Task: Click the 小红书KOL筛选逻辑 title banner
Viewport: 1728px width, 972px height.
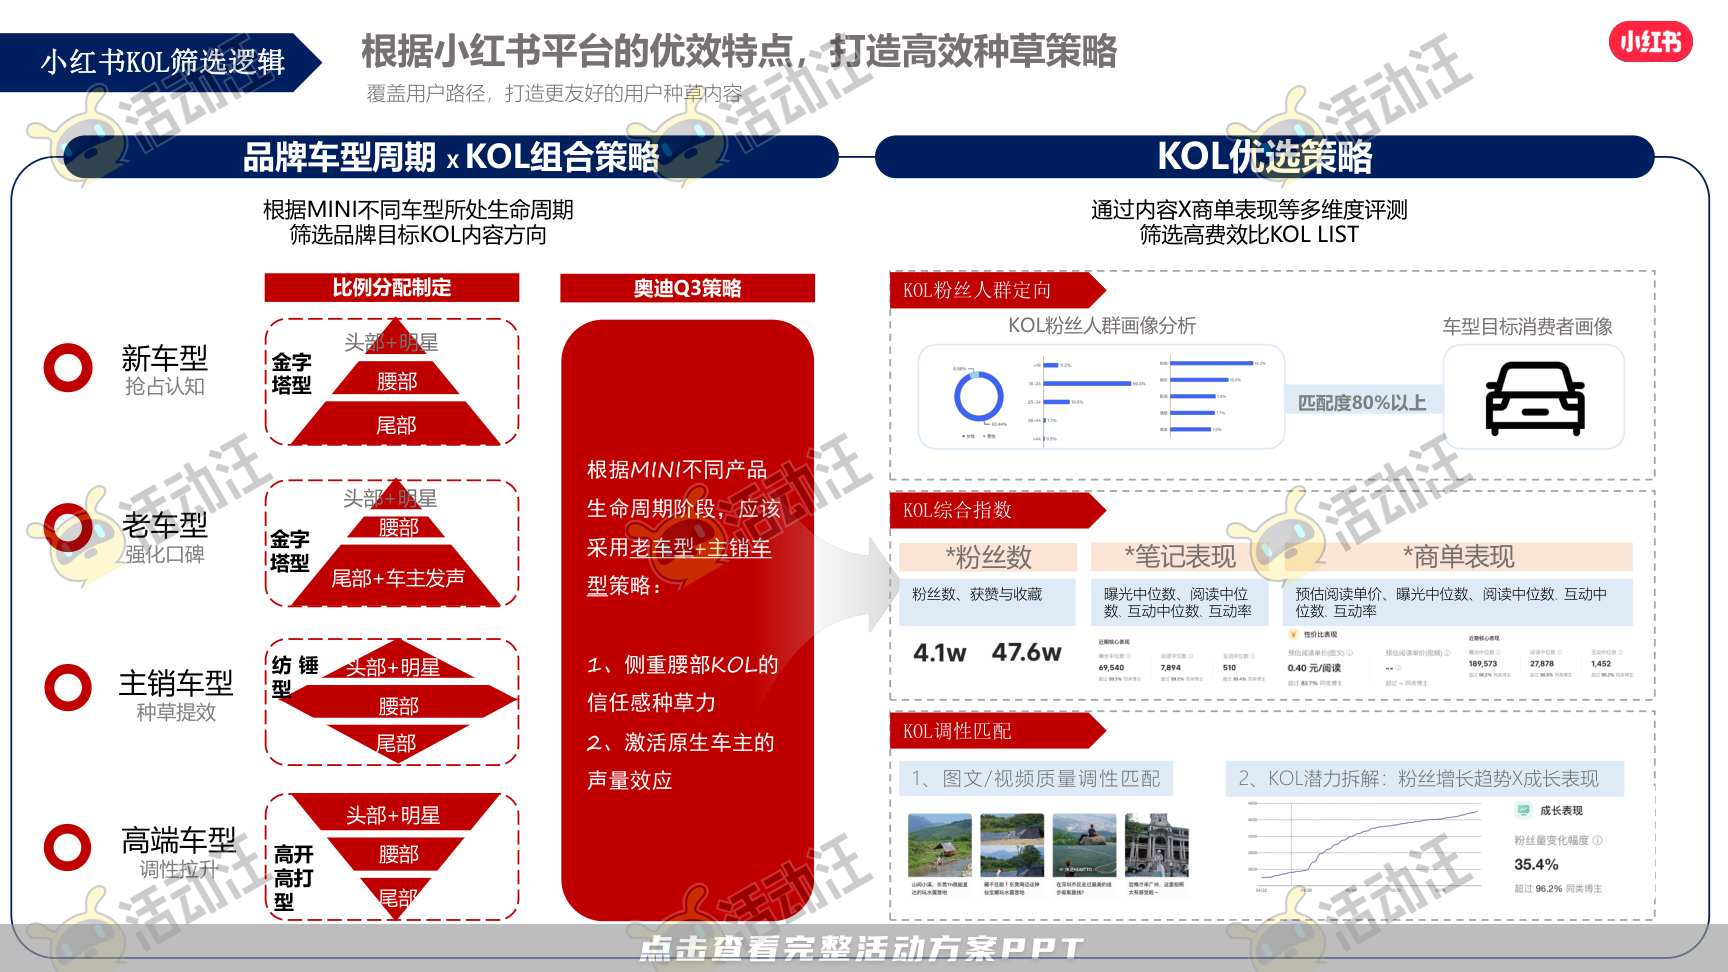Action: (x=162, y=62)
